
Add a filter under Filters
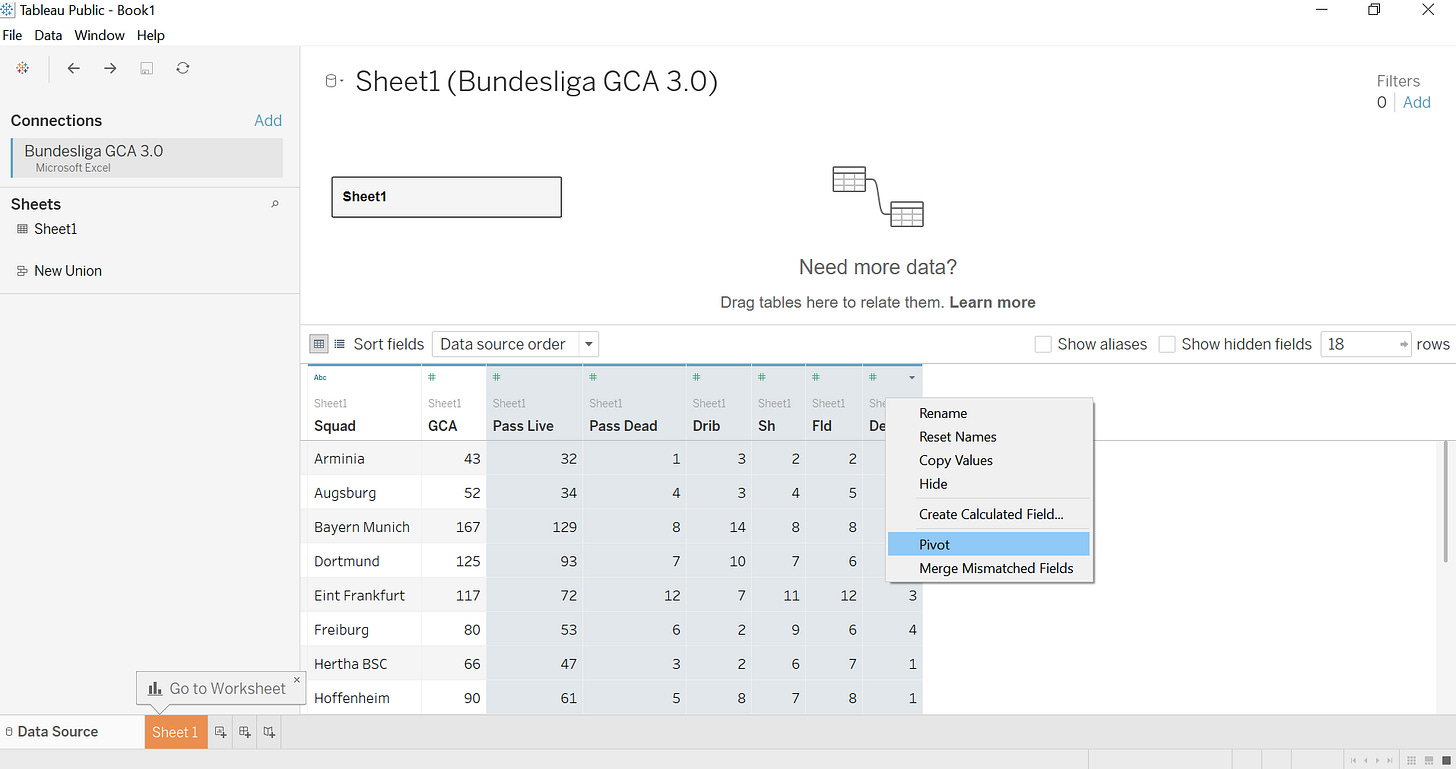1417,102
